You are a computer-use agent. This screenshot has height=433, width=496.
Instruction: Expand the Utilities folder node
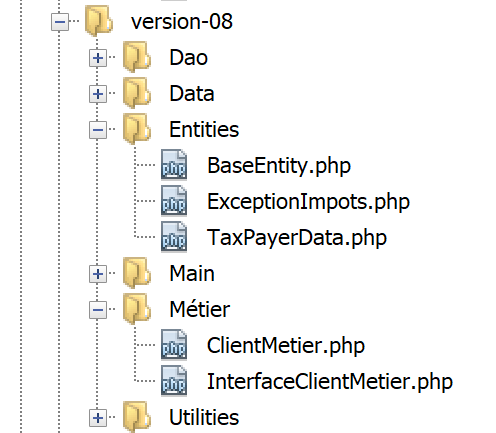click(98, 418)
